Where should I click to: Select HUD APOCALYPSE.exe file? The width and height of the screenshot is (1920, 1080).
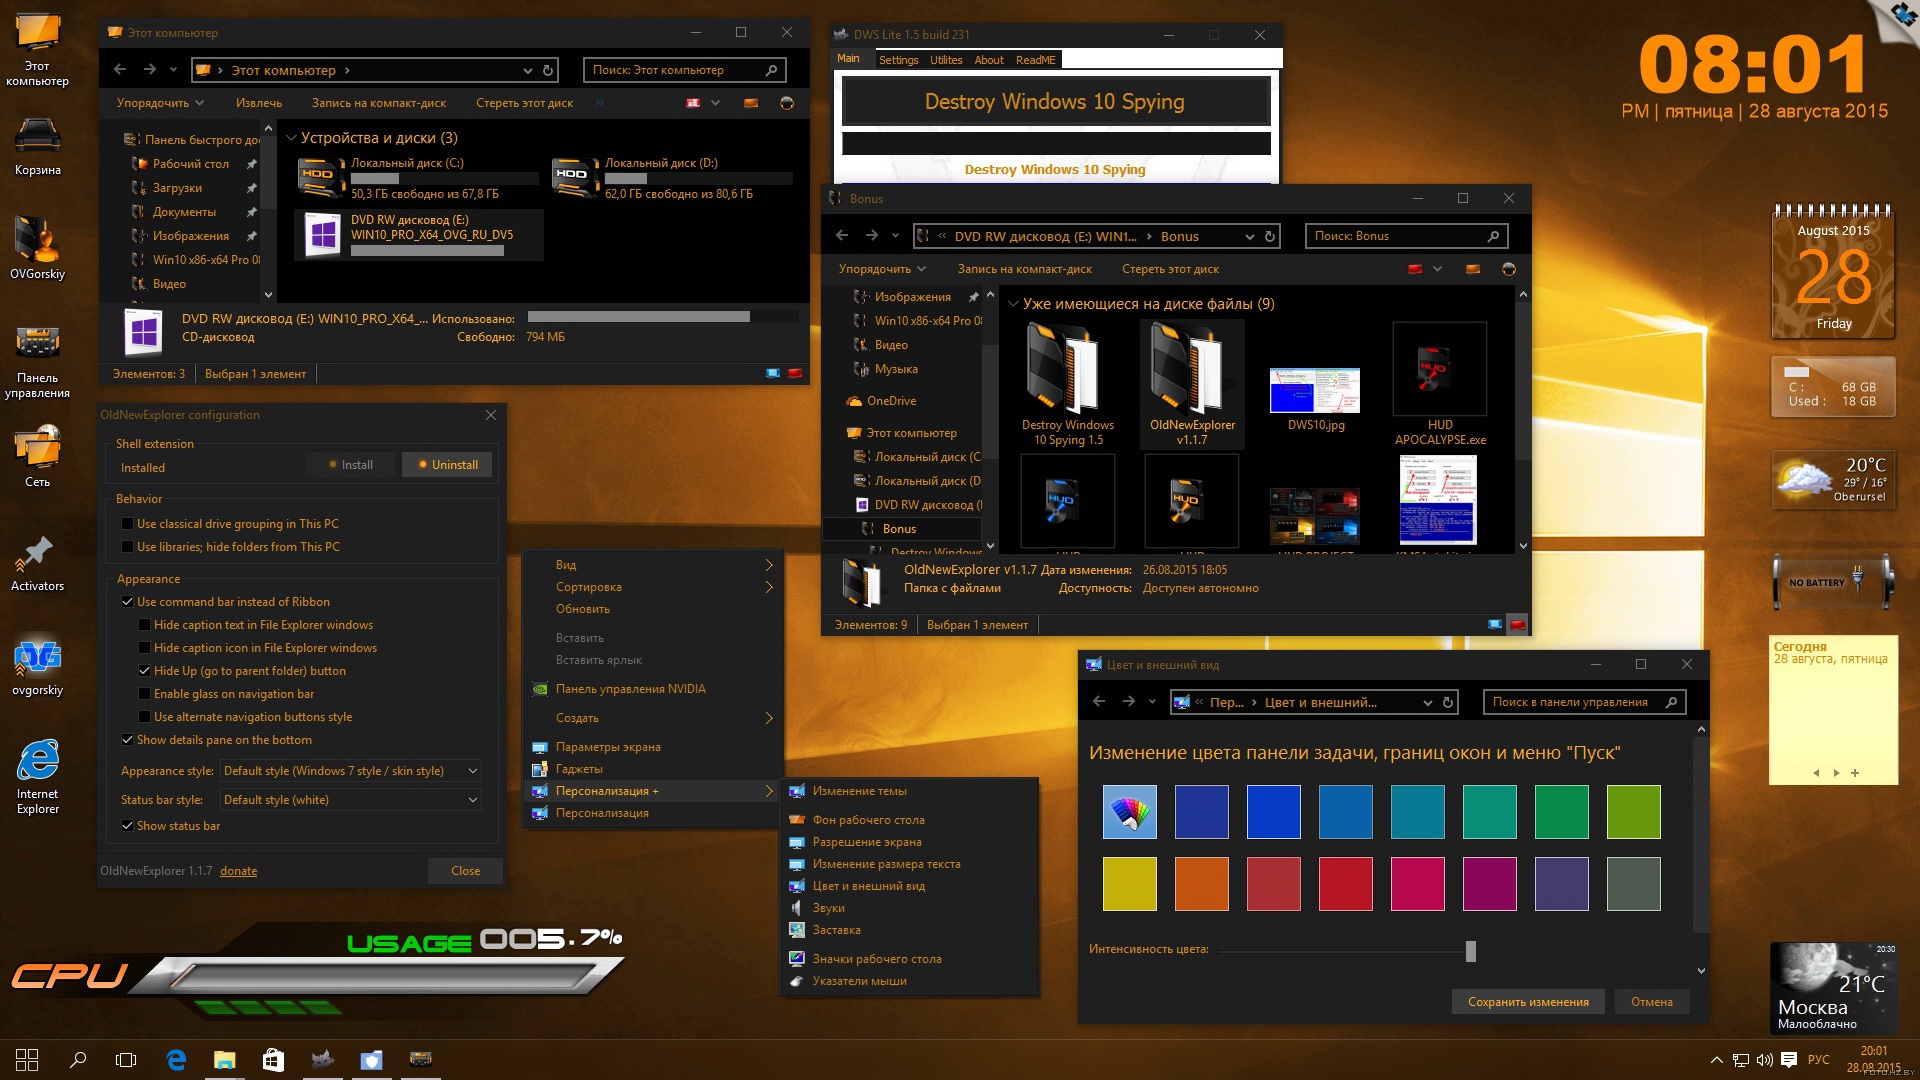pos(1440,383)
